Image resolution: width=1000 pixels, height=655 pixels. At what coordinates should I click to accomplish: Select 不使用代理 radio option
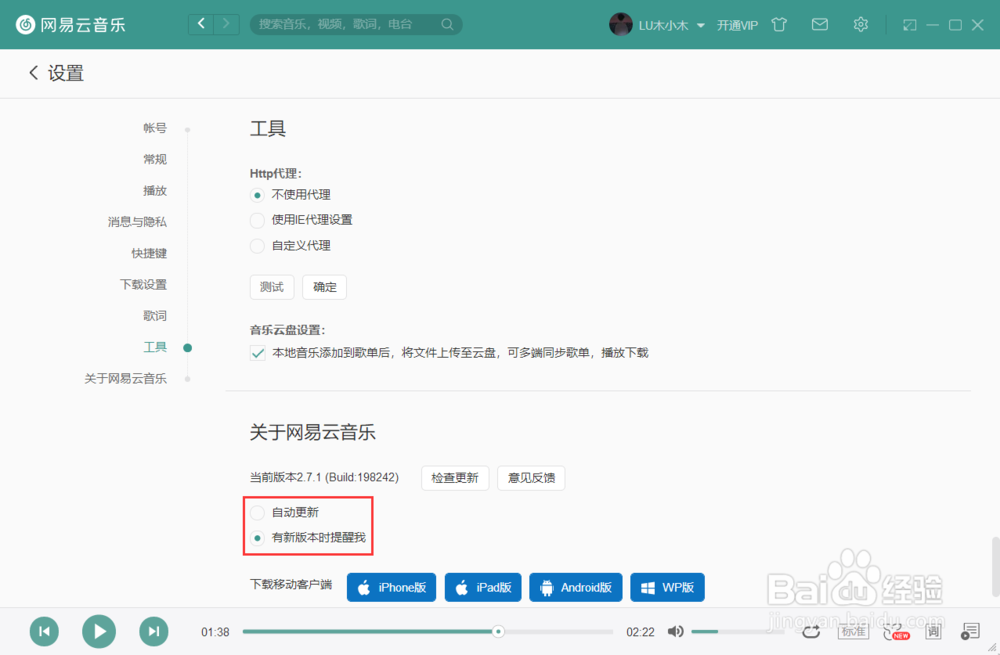pyautogui.click(x=257, y=195)
